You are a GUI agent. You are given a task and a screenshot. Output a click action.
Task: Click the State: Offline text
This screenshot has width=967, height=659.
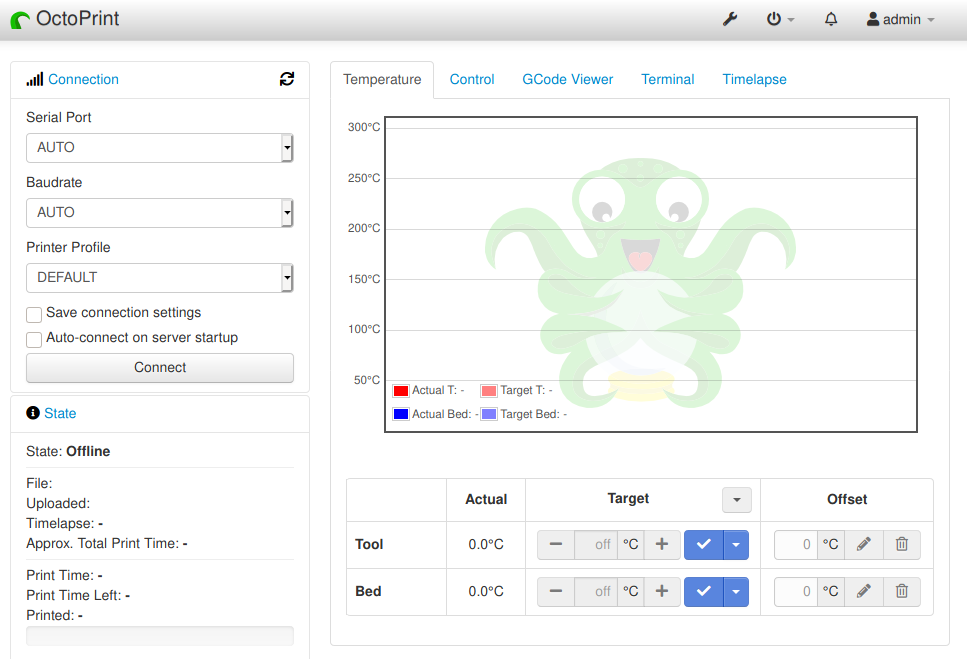pos(68,451)
